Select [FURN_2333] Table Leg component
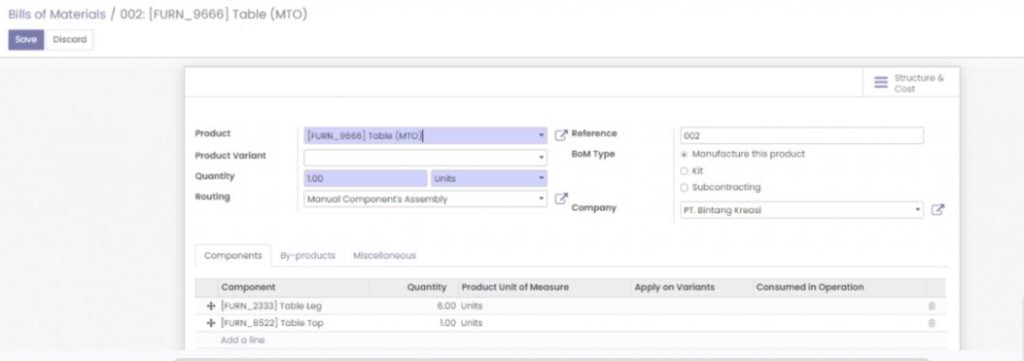The width and height of the screenshot is (1024, 361). tap(271, 306)
